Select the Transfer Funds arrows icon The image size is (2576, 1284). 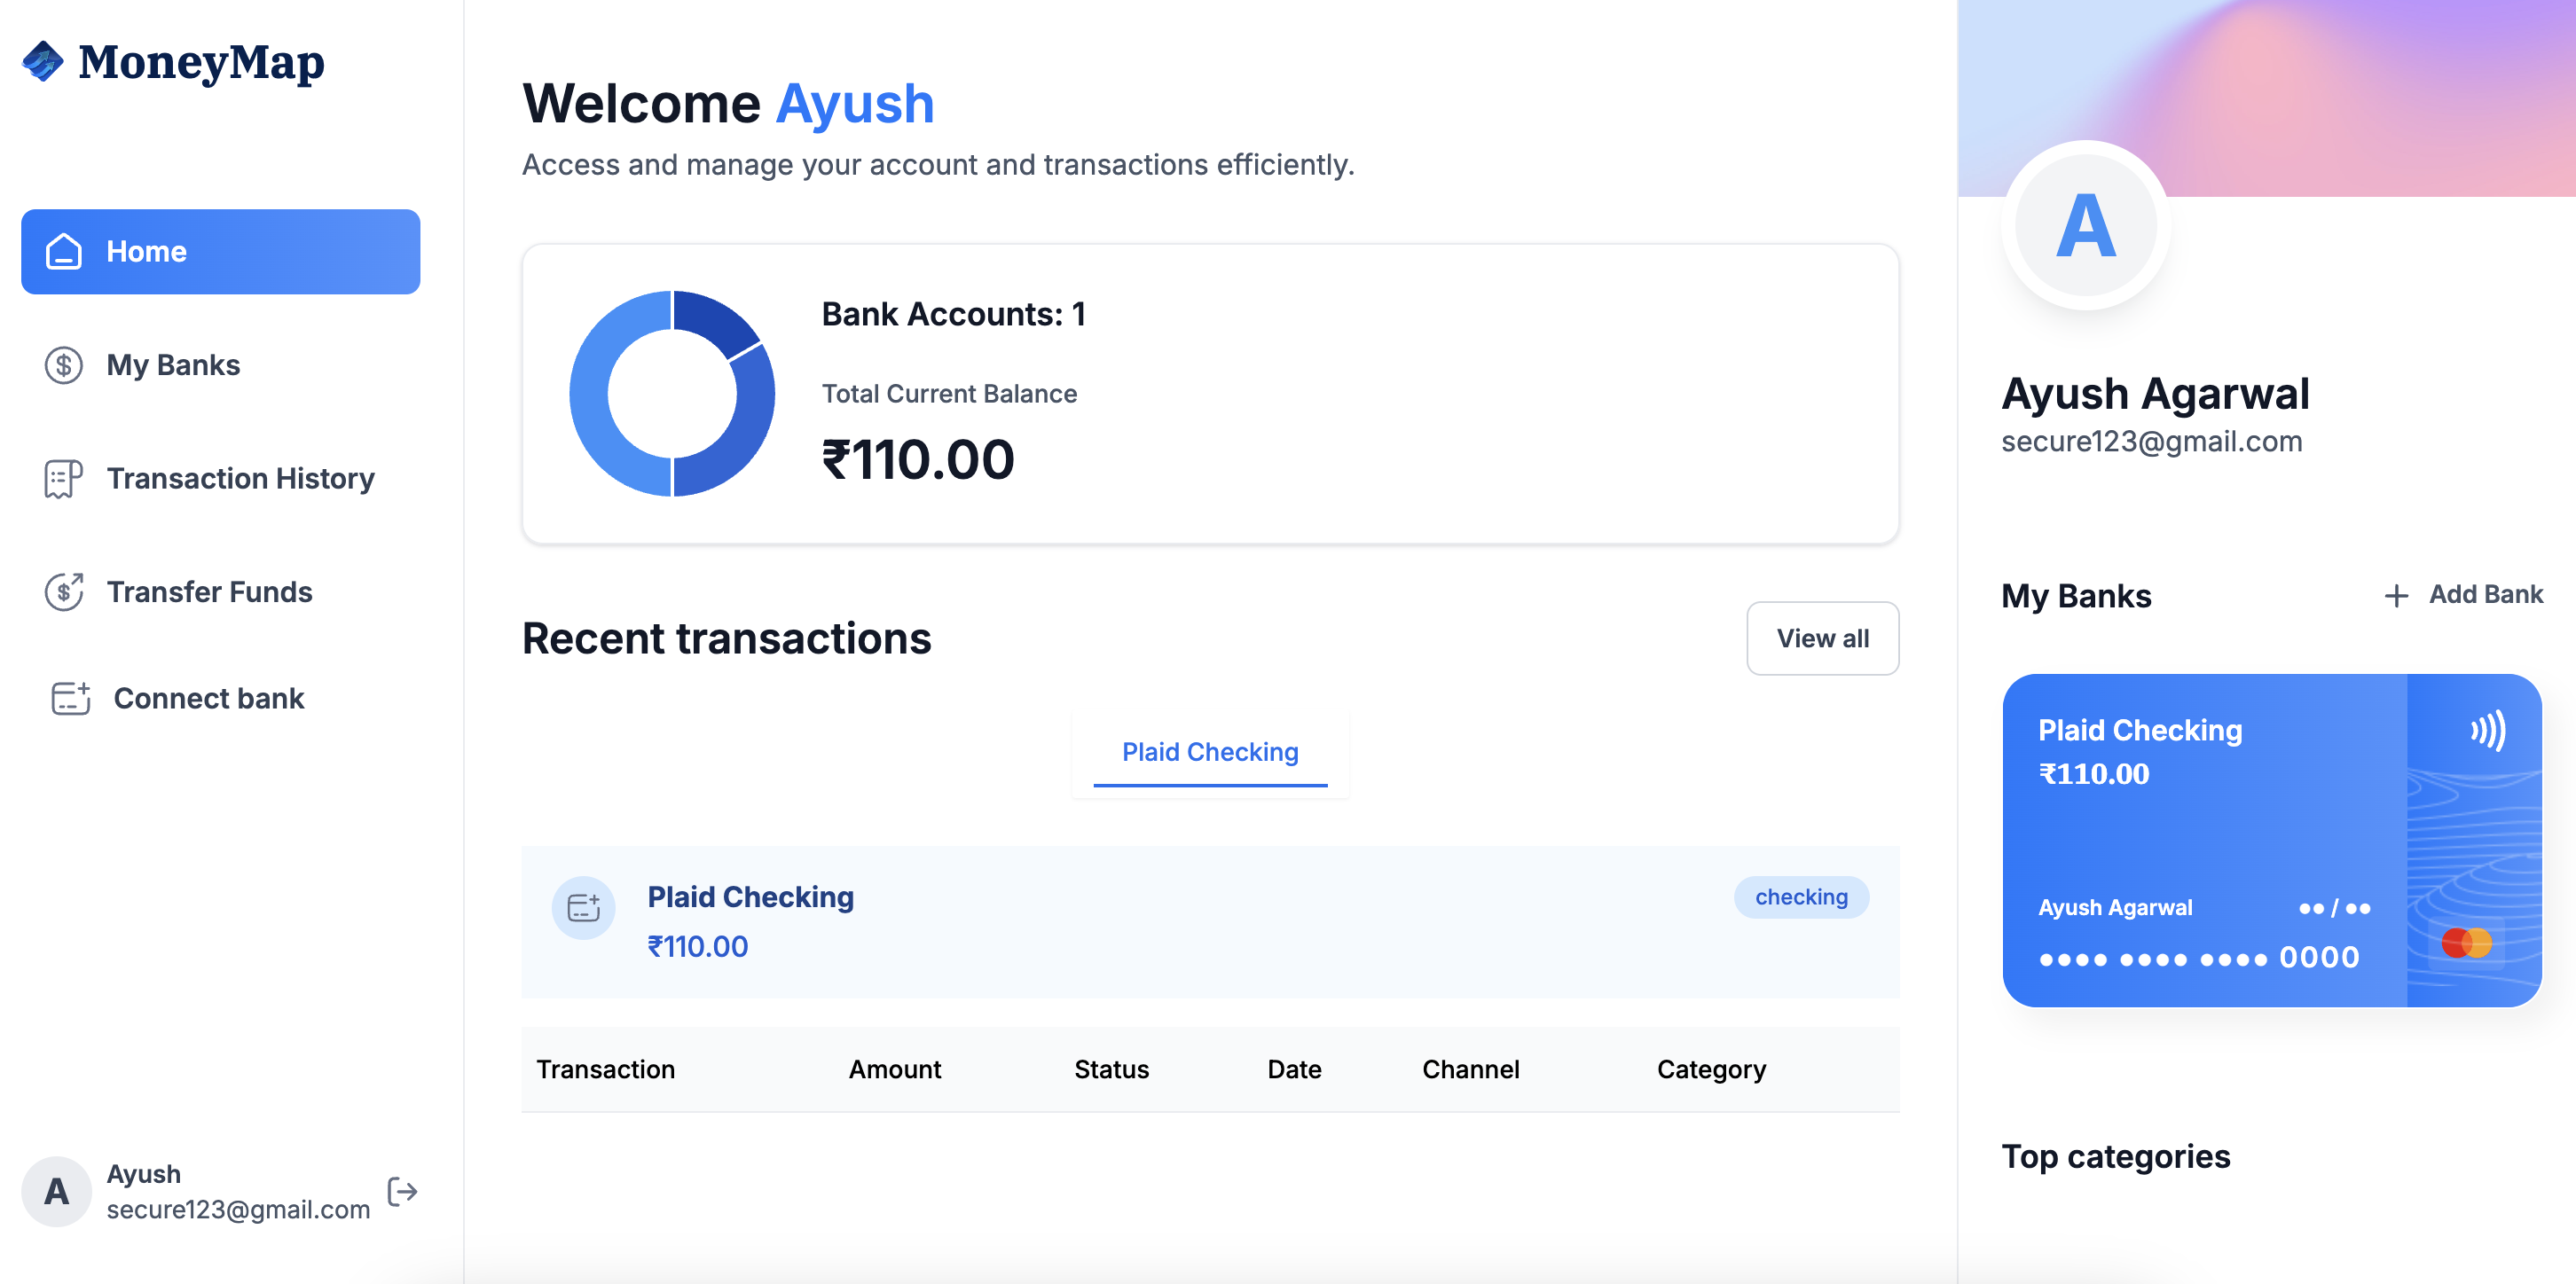pos(62,591)
